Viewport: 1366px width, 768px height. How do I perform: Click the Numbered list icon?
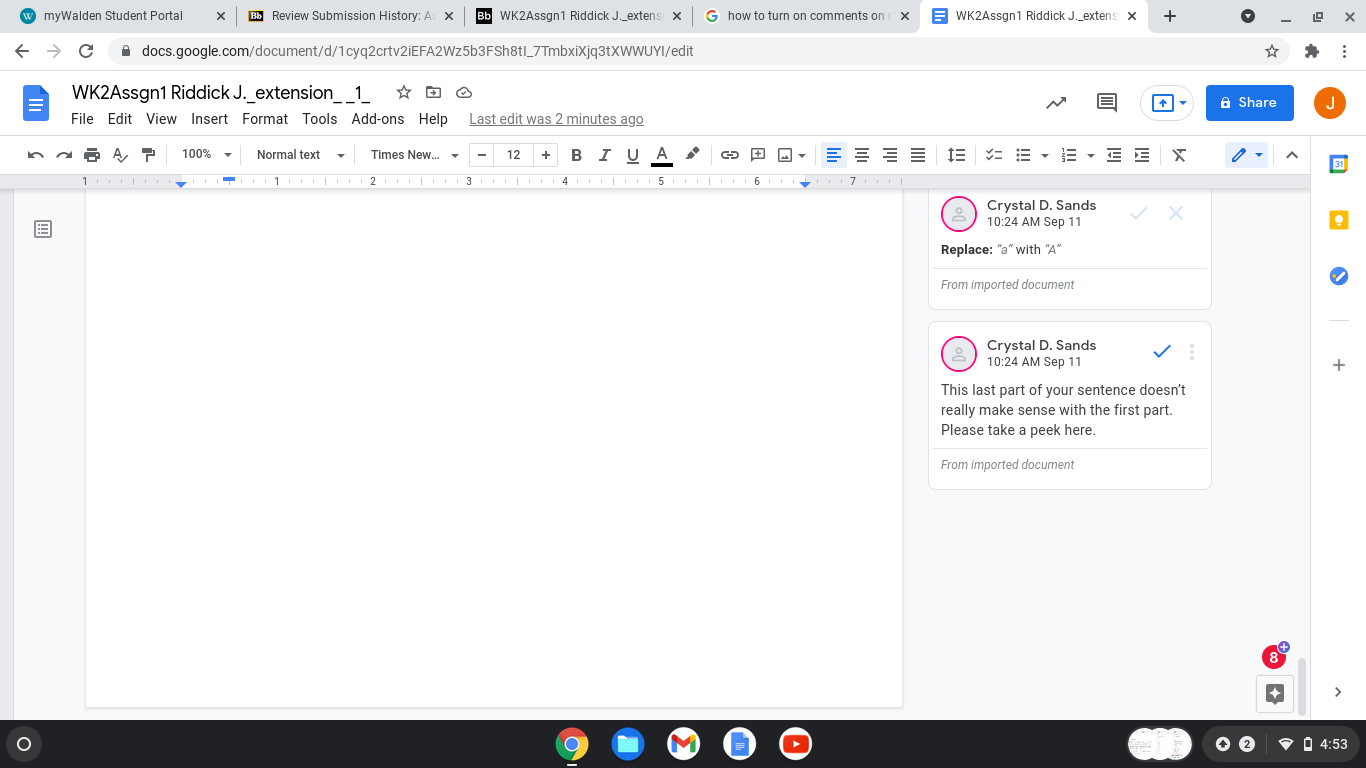[1069, 155]
